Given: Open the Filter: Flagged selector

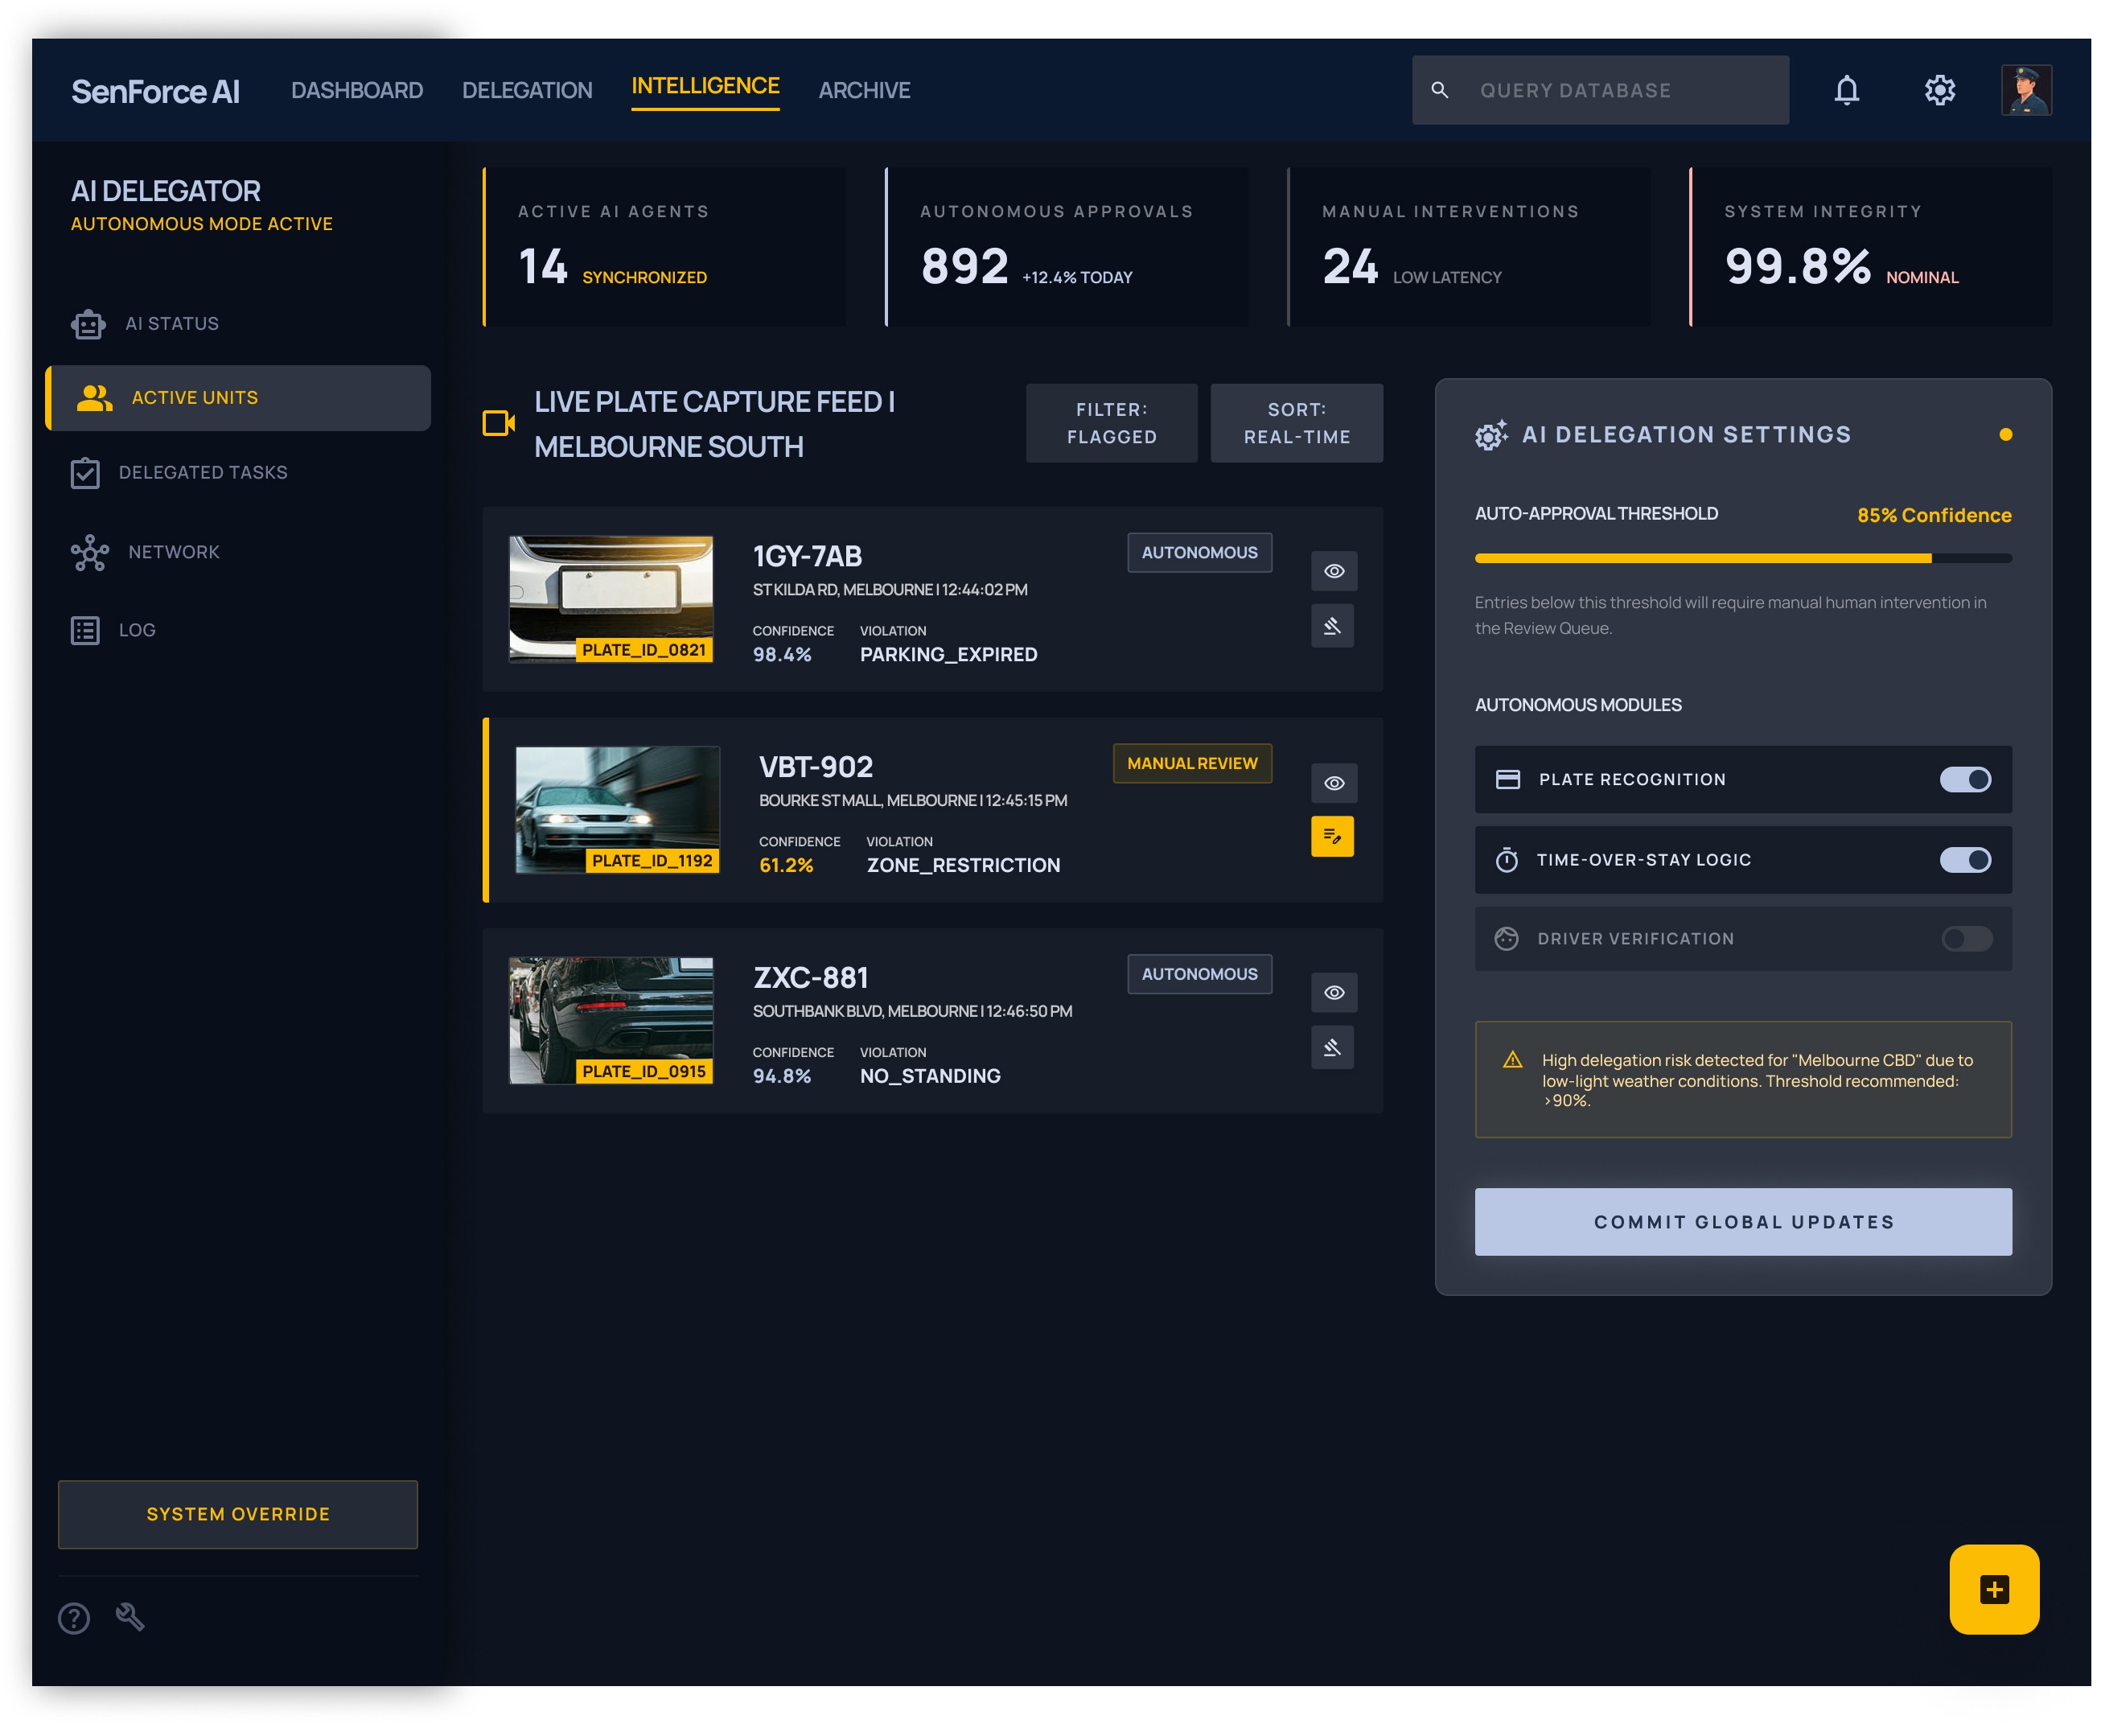Looking at the screenshot, I should [x=1111, y=423].
